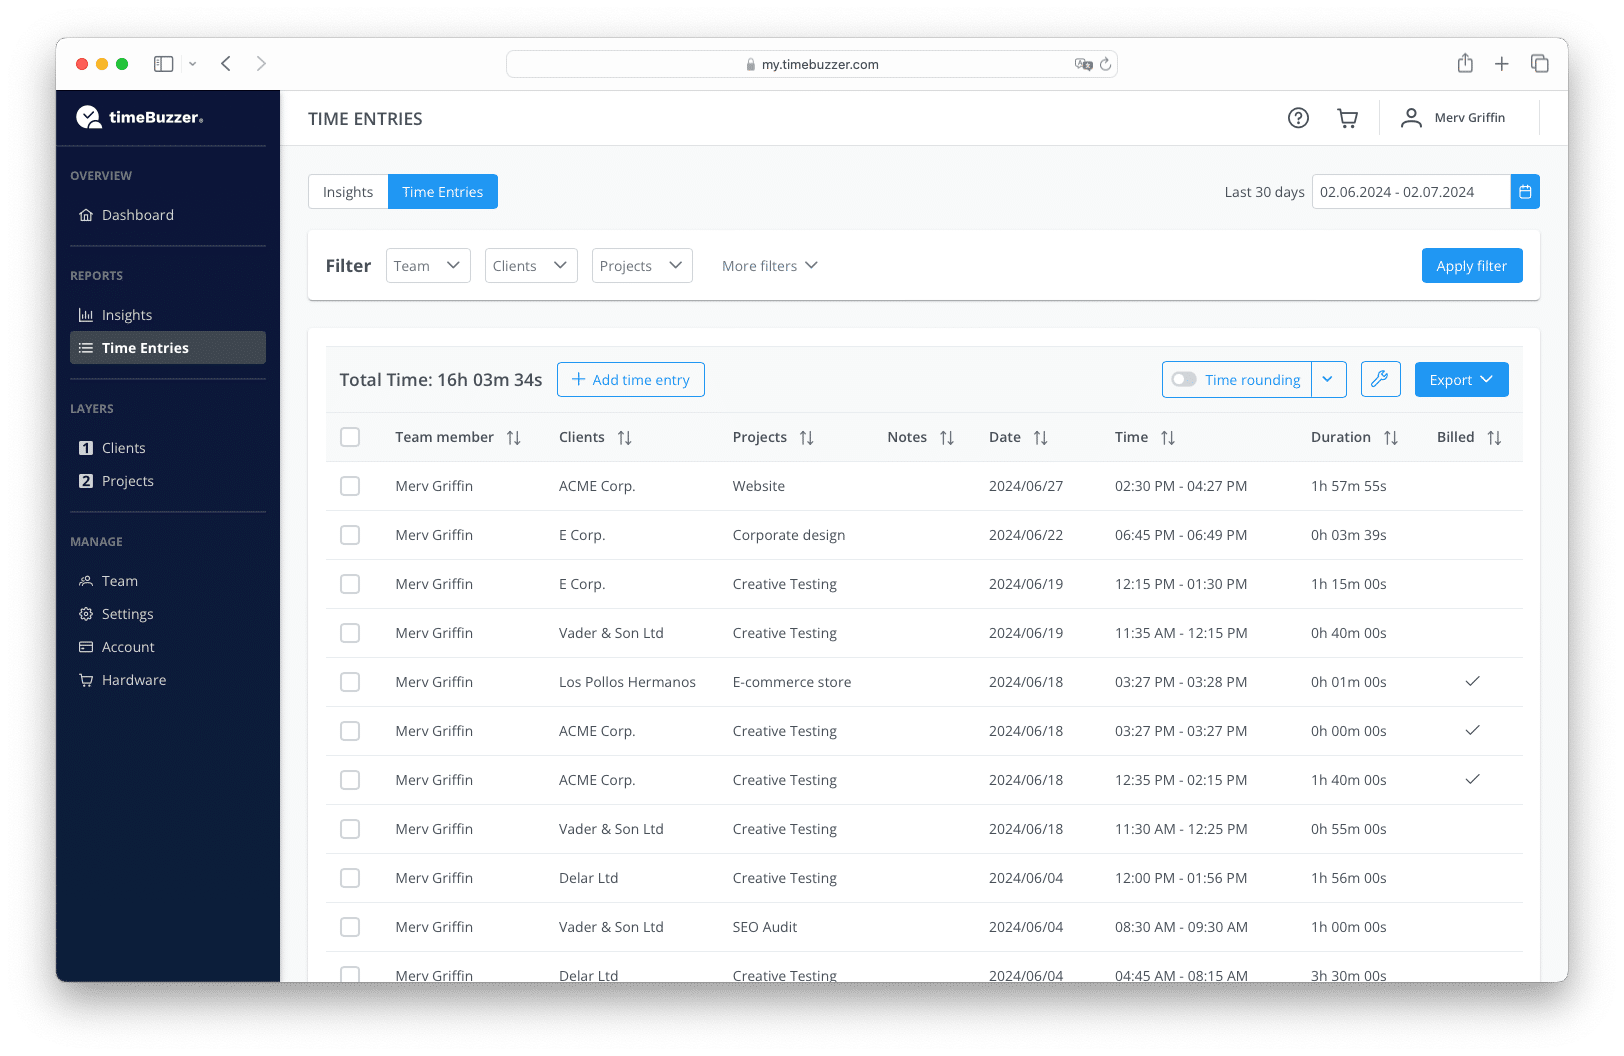Open the Team filter dropdown
The height and width of the screenshot is (1056, 1624).
tap(427, 265)
